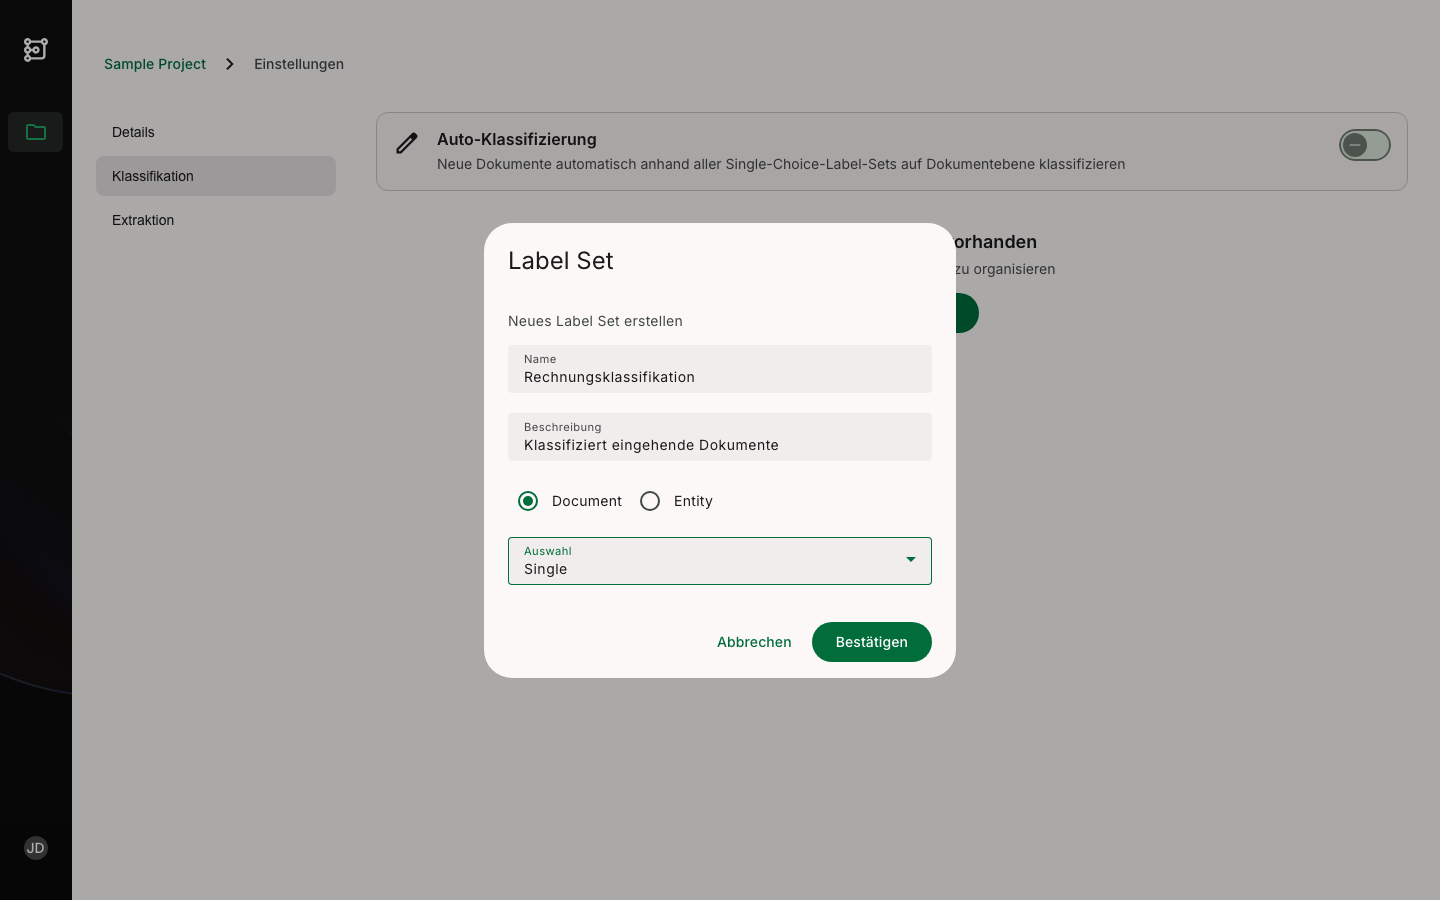Click into the Beschreibung text field
Viewport: 1440px width, 900px height.
[x=719, y=438]
